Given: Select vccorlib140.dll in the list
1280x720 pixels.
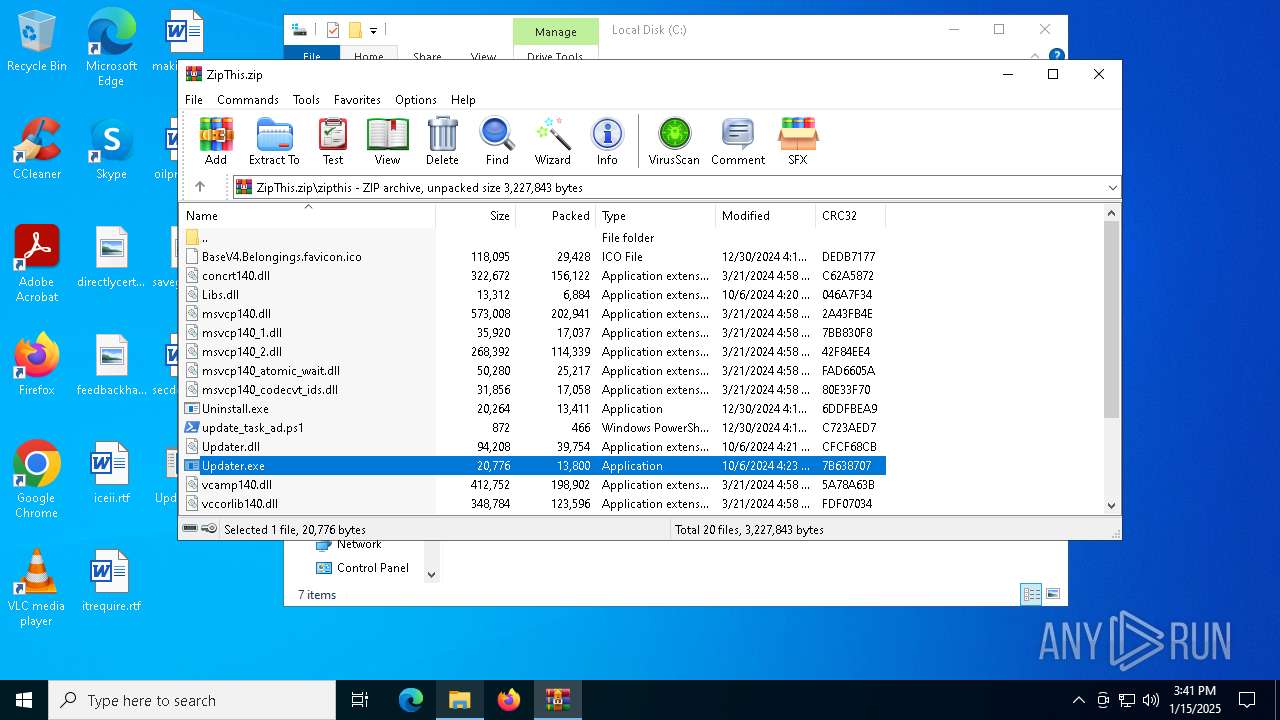Looking at the screenshot, I should coord(533,504).
